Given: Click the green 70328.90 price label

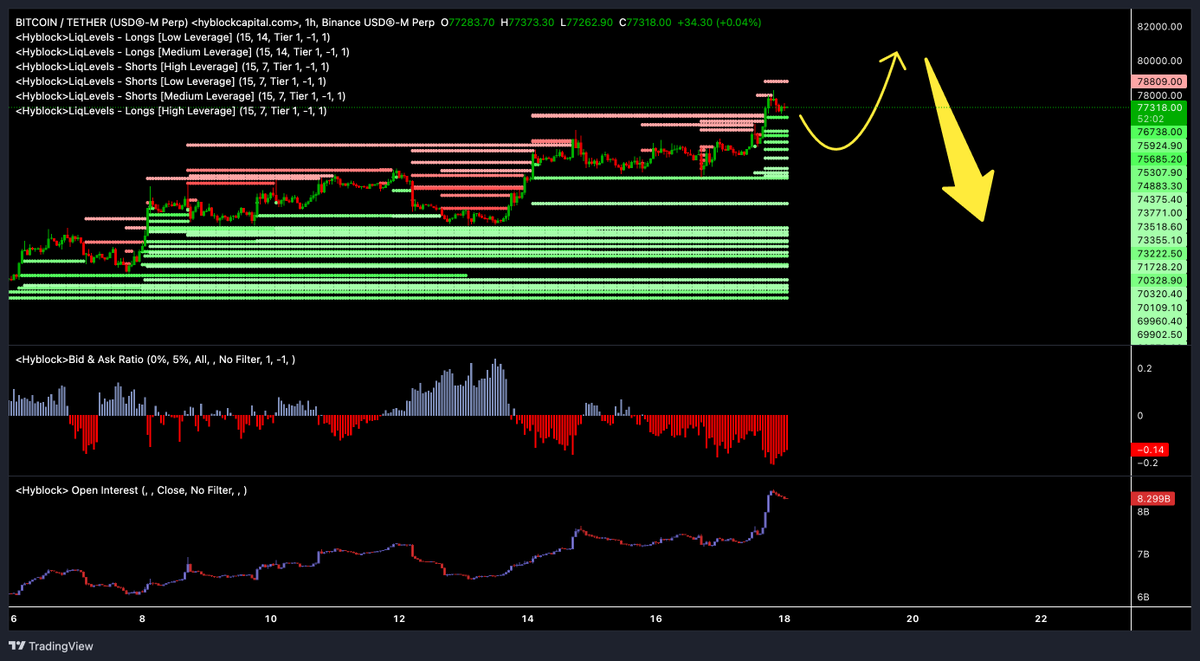Looking at the screenshot, I should [1160, 282].
